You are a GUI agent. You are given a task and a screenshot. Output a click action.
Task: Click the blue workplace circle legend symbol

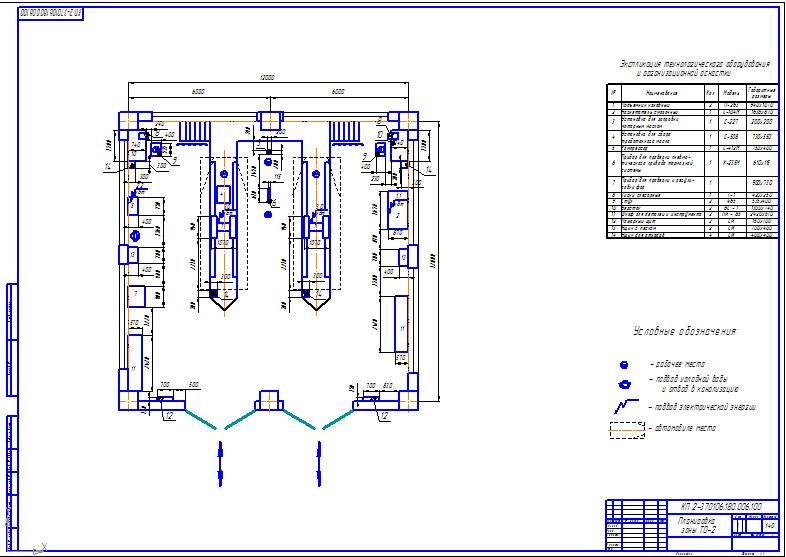(624, 366)
